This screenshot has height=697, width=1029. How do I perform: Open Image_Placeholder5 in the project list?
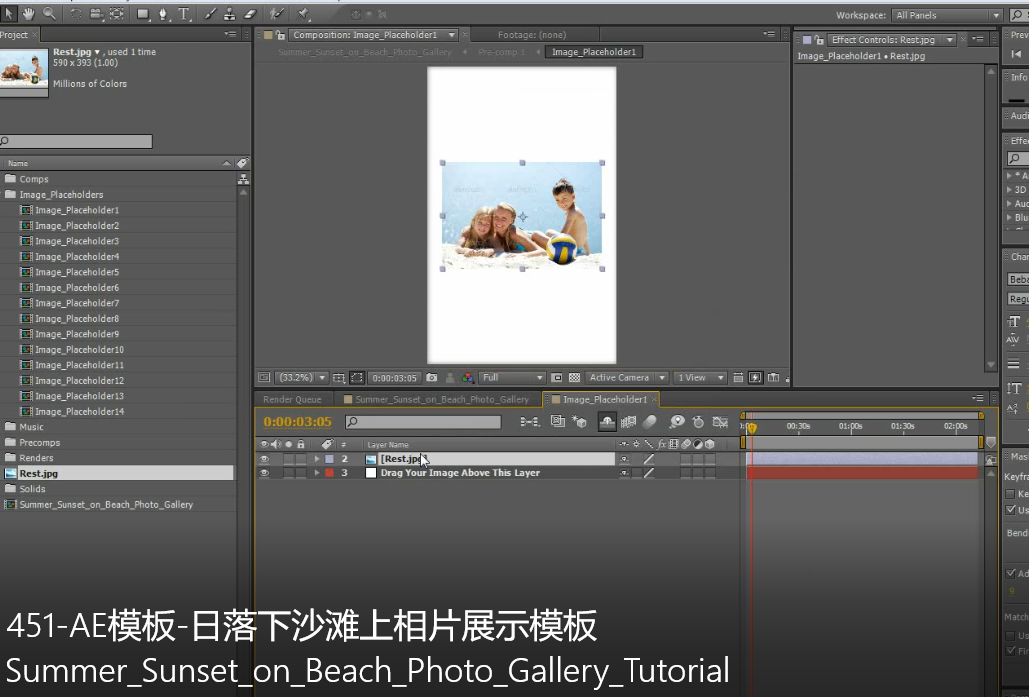point(77,272)
